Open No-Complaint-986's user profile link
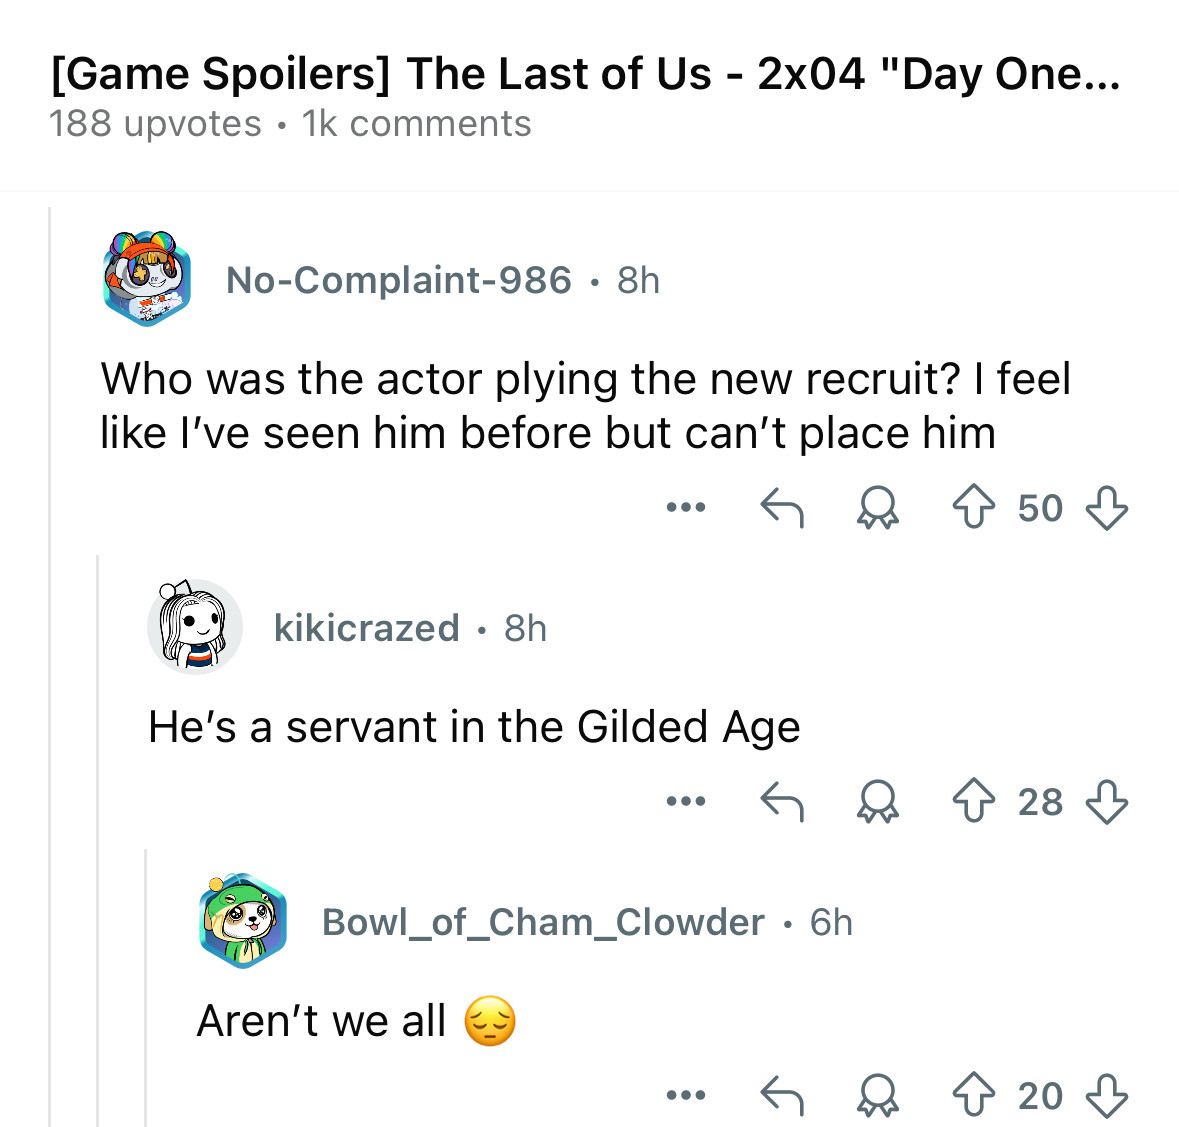The image size is (1179, 1127). pyautogui.click(x=399, y=280)
